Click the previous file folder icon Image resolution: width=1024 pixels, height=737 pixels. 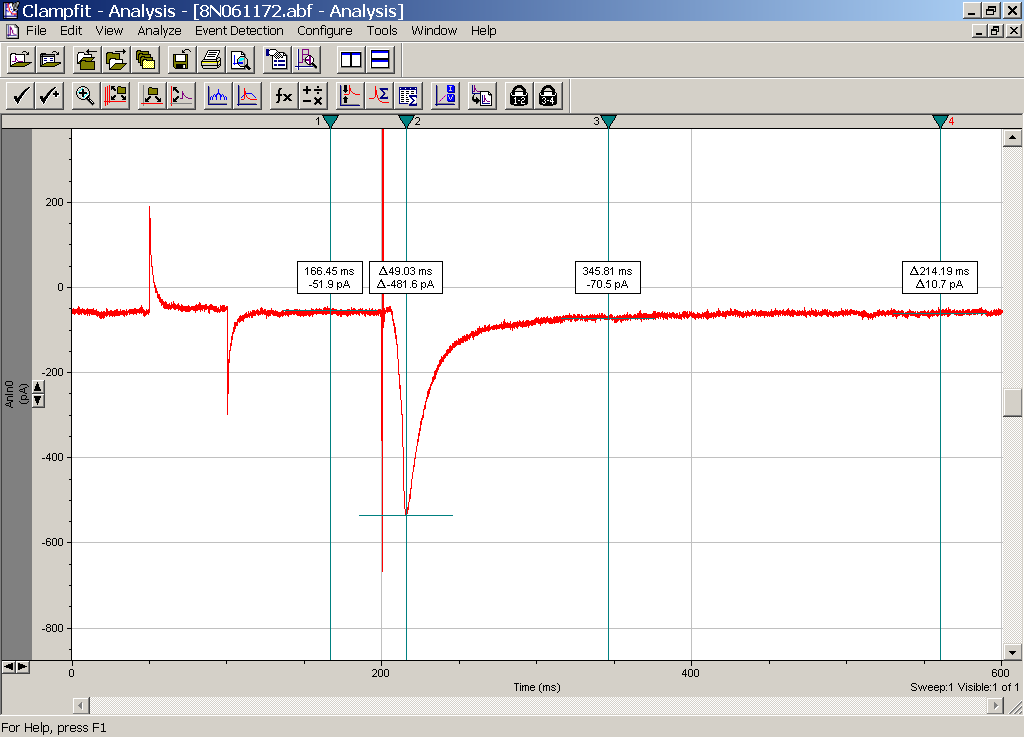[x=86, y=60]
